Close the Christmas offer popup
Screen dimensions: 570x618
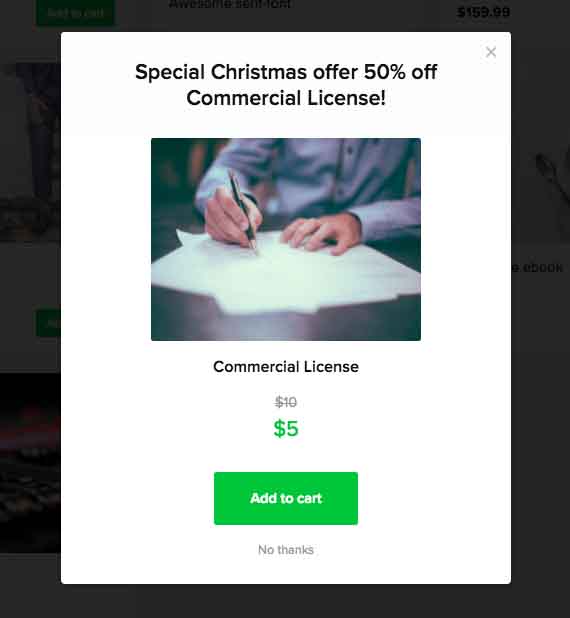pyautogui.click(x=491, y=52)
